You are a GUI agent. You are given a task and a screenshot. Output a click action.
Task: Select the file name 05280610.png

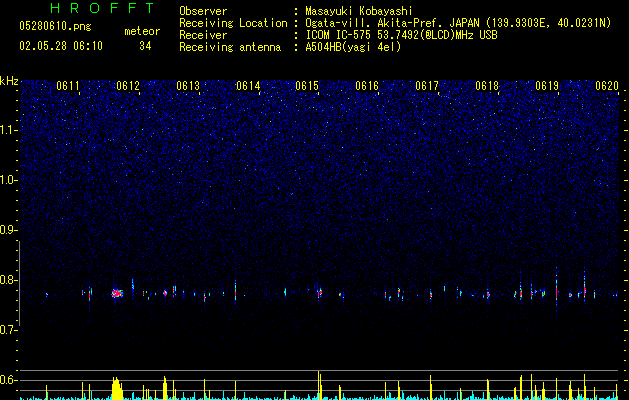pyautogui.click(x=55, y=26)
